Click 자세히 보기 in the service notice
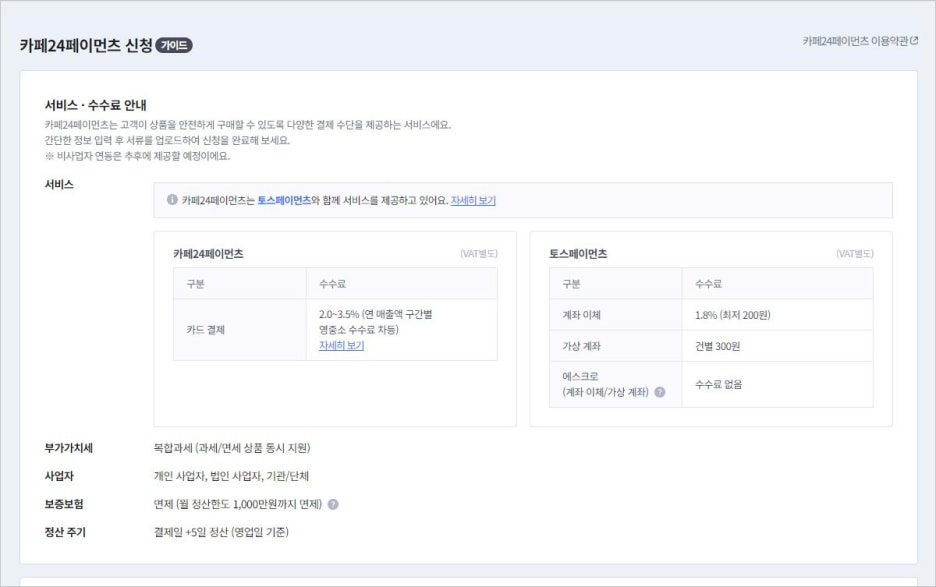This screenshot has height=587, width=936. 473,200
